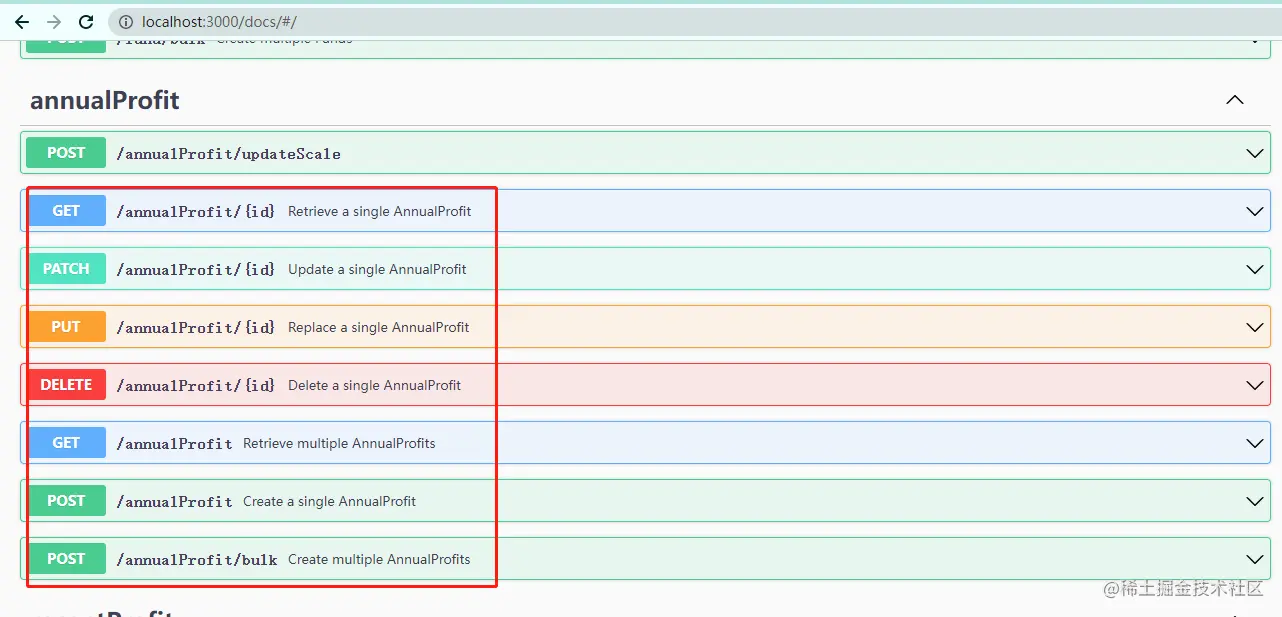Screen dimensions: 1282x617
Task: Expand chevron on Retrieve multiple AnnualProfits row
Action: click(1255, 444)
